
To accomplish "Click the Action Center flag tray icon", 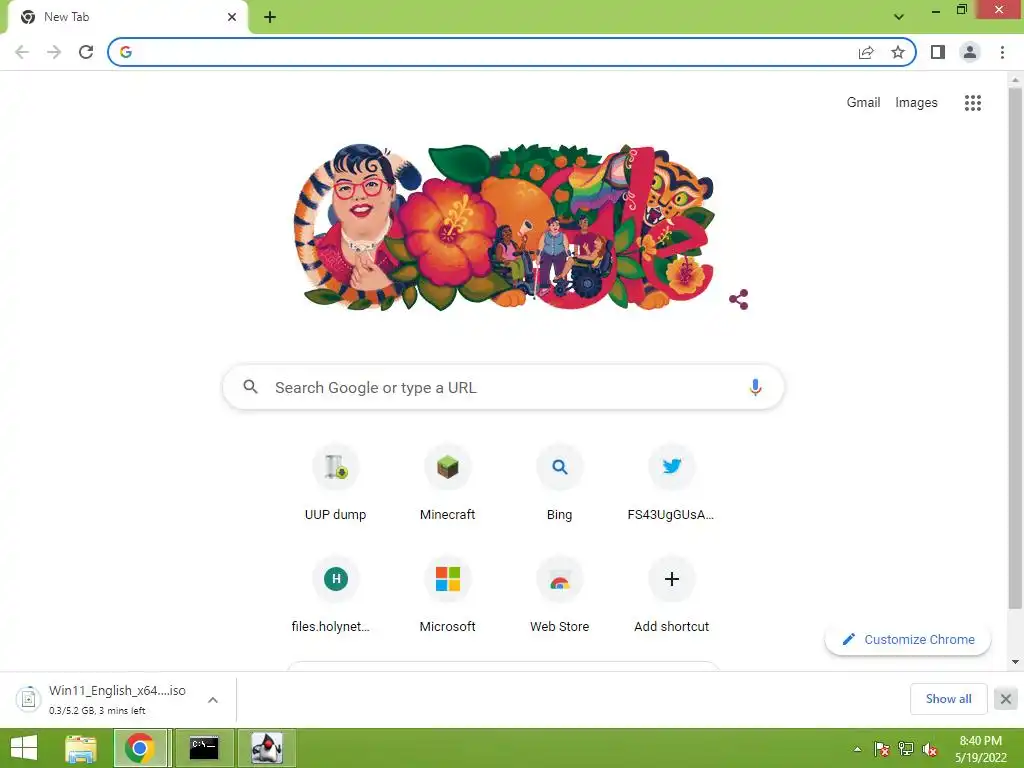I will 881,748.
